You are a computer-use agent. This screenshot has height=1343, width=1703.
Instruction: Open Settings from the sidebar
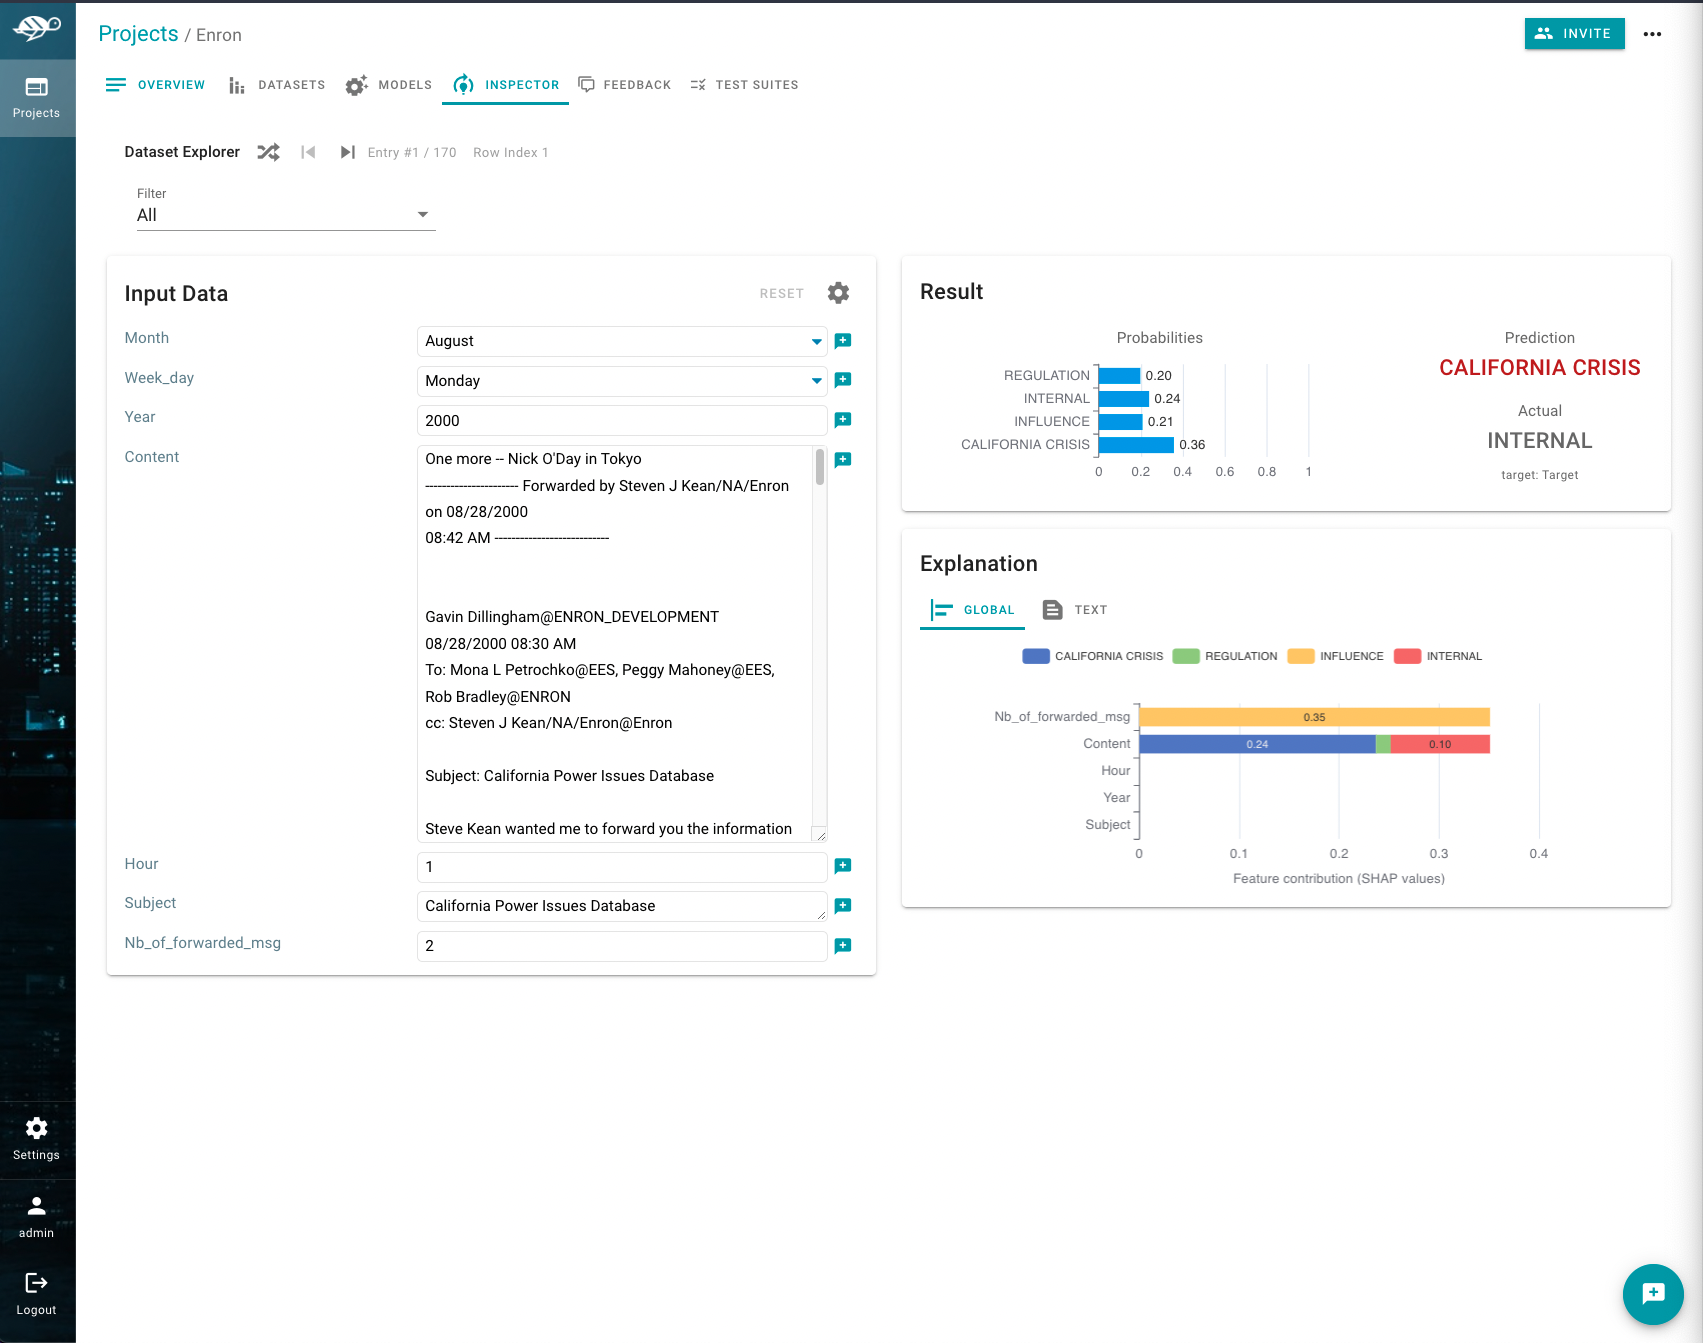click(x=36, y=1138)
